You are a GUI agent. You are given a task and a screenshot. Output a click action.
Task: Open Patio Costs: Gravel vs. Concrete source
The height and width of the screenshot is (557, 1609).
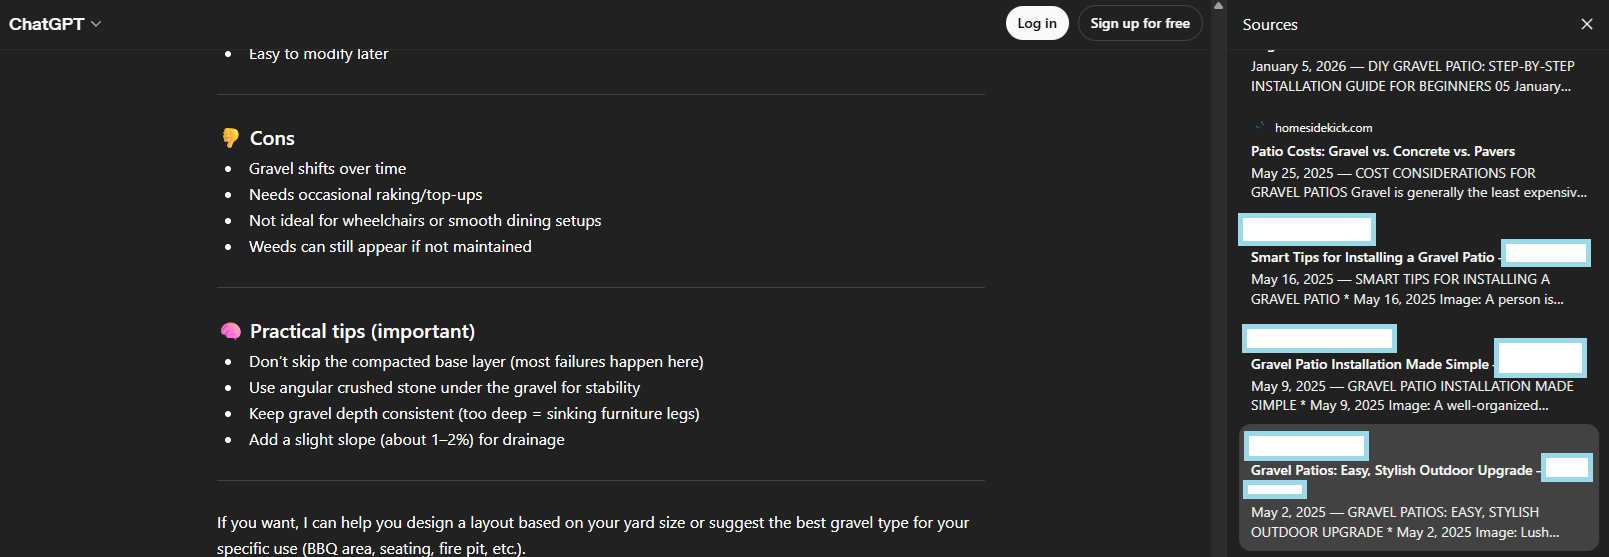[x=1382, y=151]
